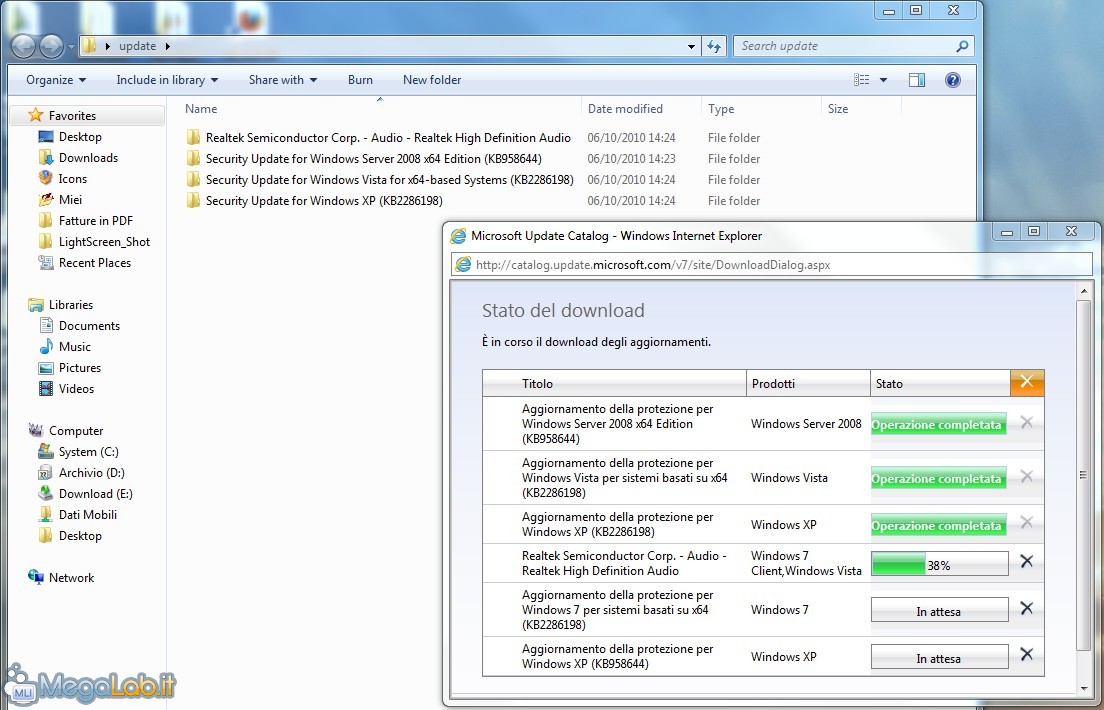The width and height of the screenshot is (1104, 710).
Task: Open Miei favorite link
Action: point(70,199)
